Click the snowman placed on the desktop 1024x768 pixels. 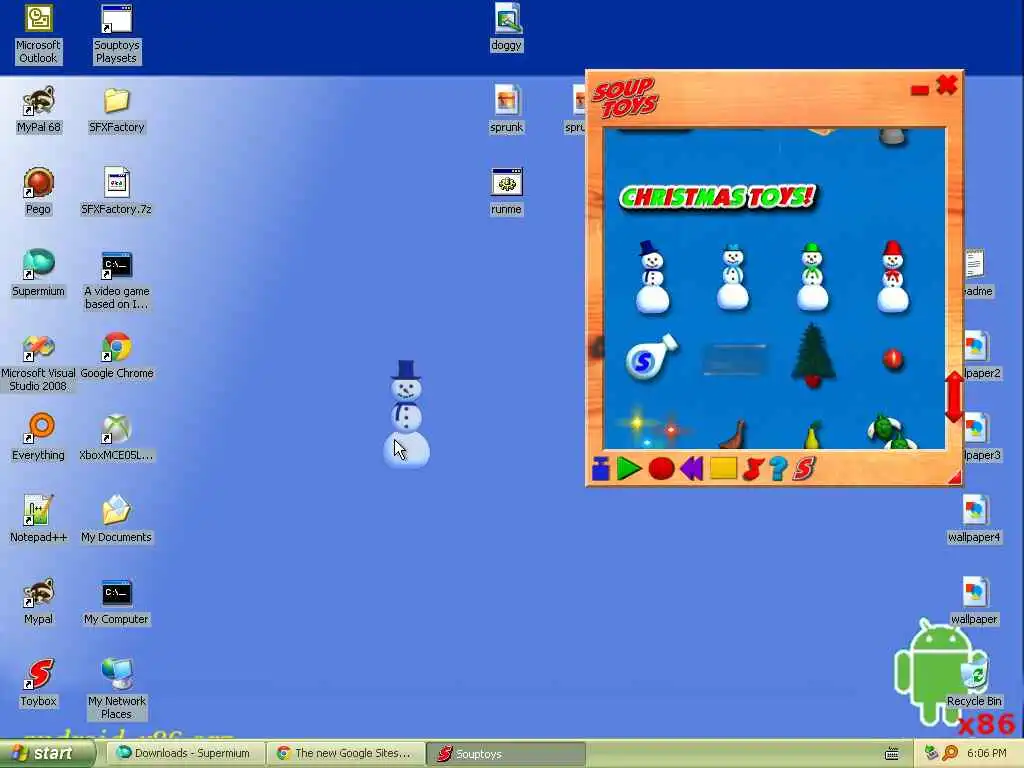coord(406,414)
